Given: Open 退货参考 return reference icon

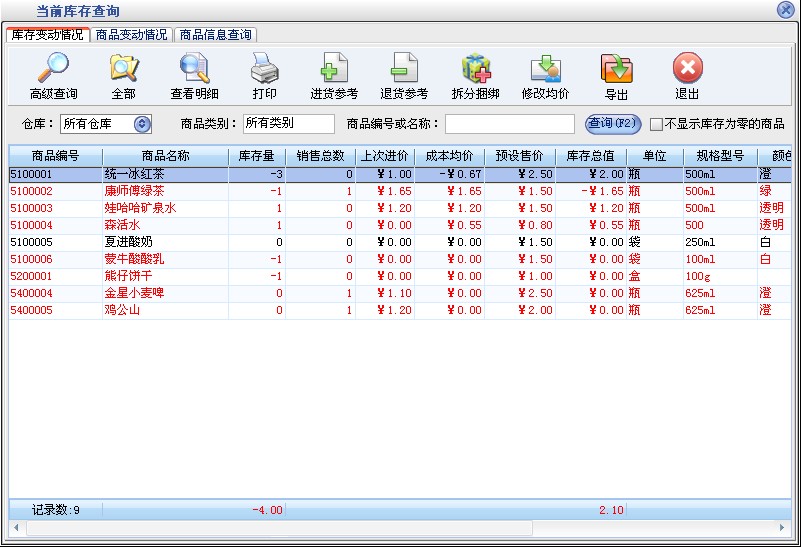Looking at the screenshot, I should [404, 69].
